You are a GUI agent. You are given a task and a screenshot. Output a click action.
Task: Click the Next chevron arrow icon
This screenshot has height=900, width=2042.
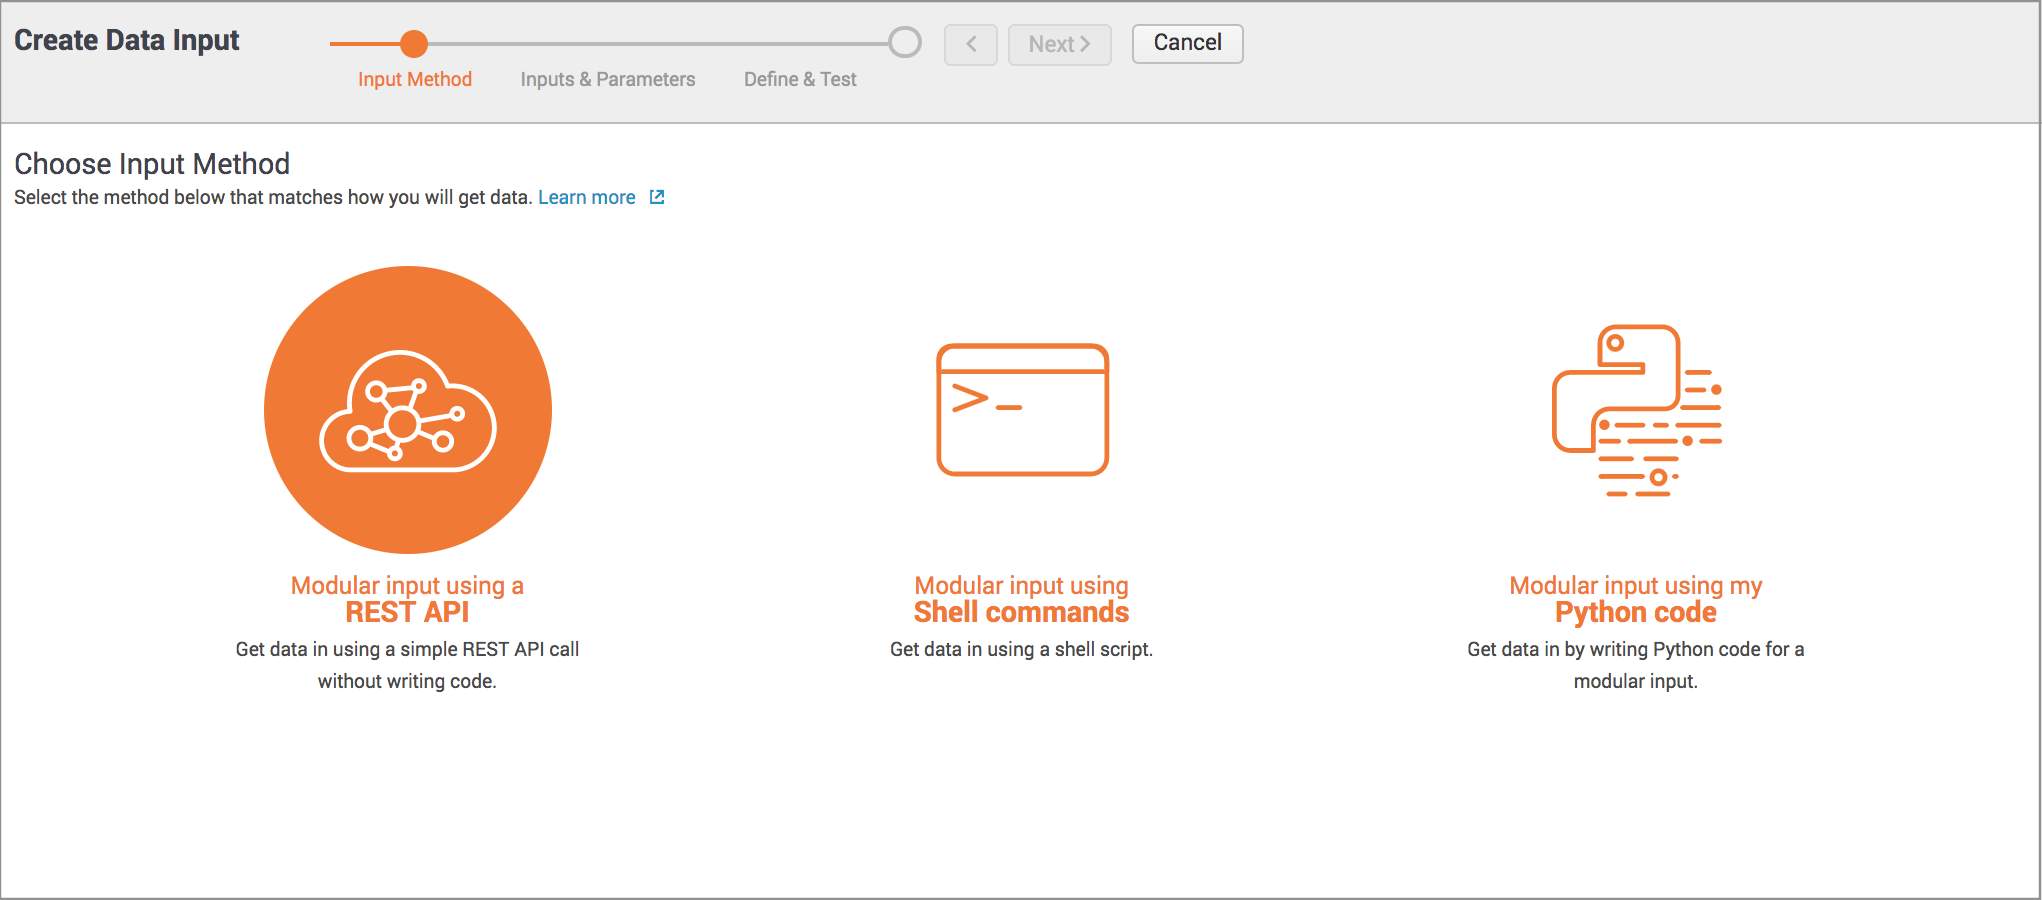click(1085, 44)
